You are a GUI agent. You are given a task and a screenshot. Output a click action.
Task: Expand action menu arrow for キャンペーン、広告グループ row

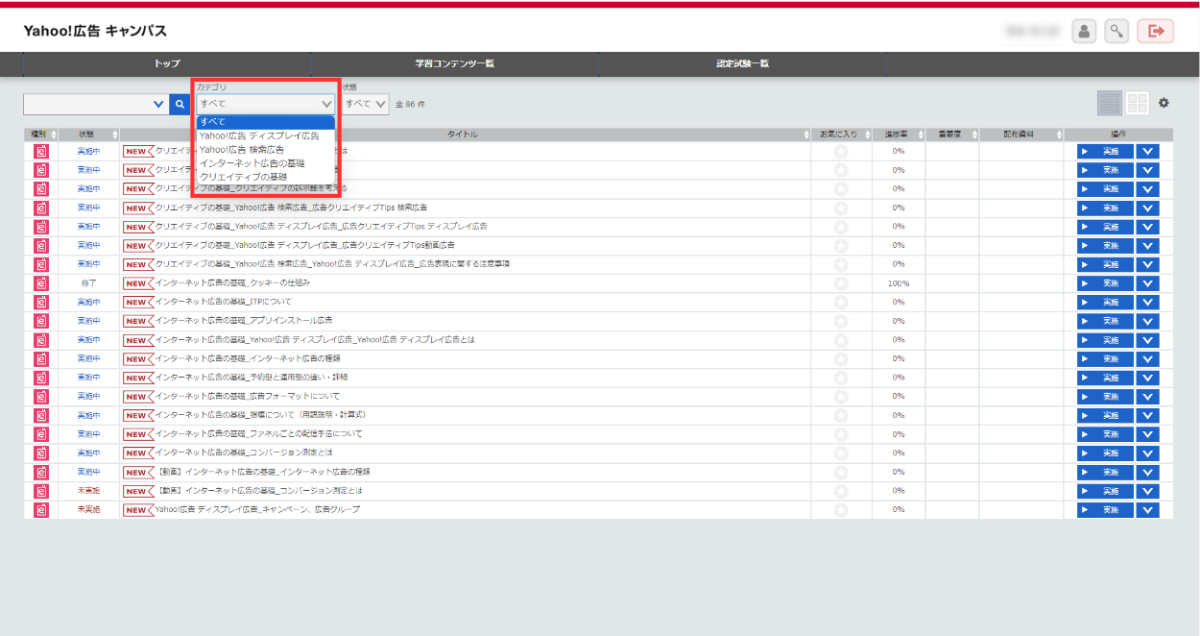tap(1148, 509)
